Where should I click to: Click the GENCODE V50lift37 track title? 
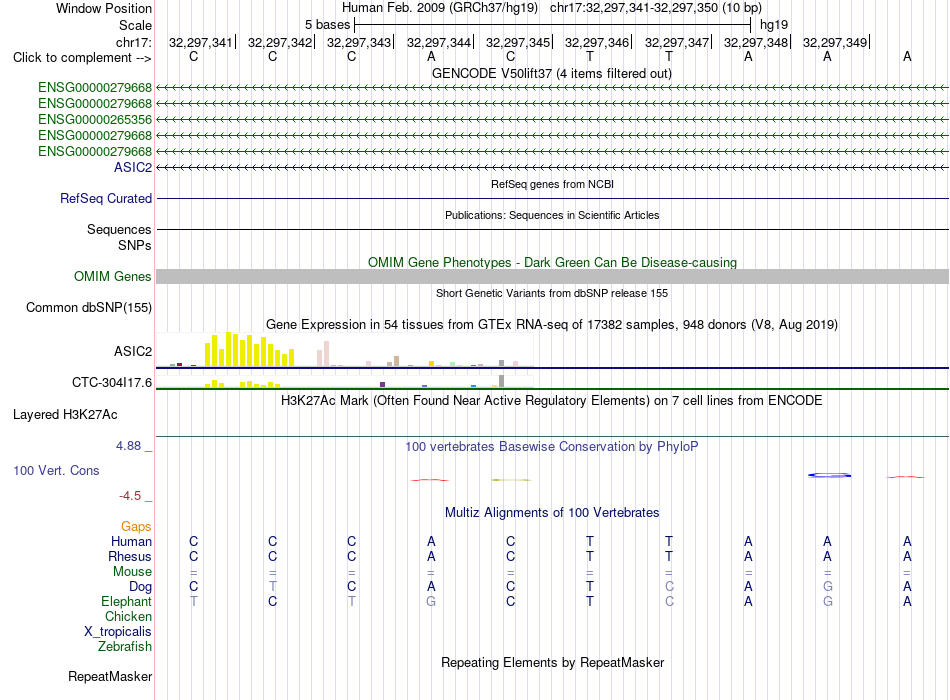552,73
